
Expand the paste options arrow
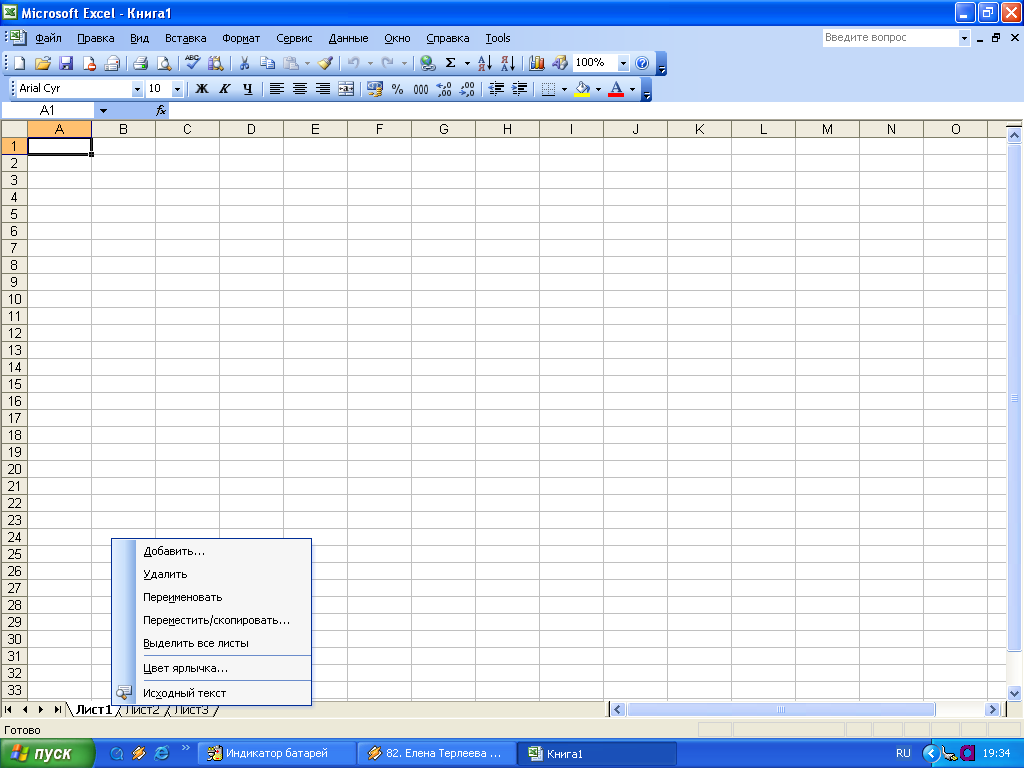coord(307,63)
